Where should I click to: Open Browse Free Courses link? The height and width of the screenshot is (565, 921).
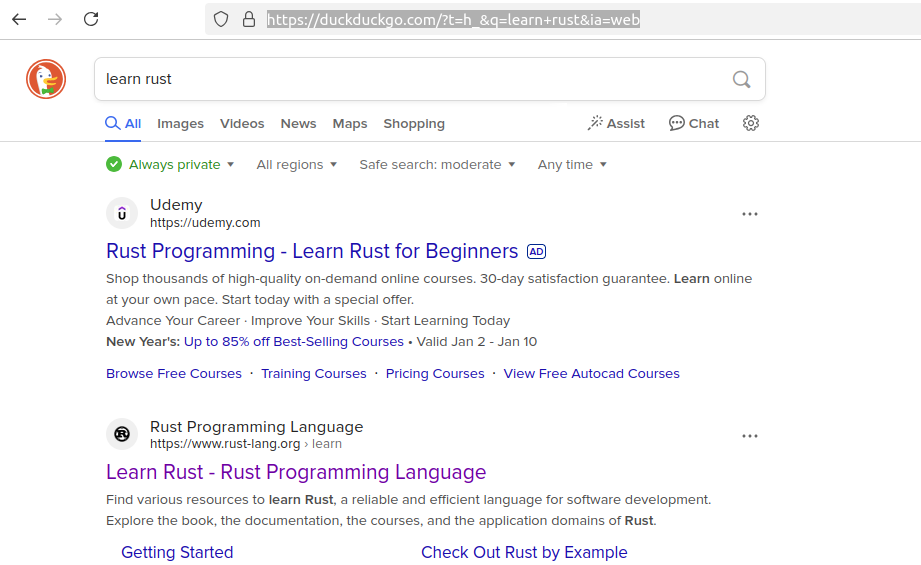tap(174, 374)
